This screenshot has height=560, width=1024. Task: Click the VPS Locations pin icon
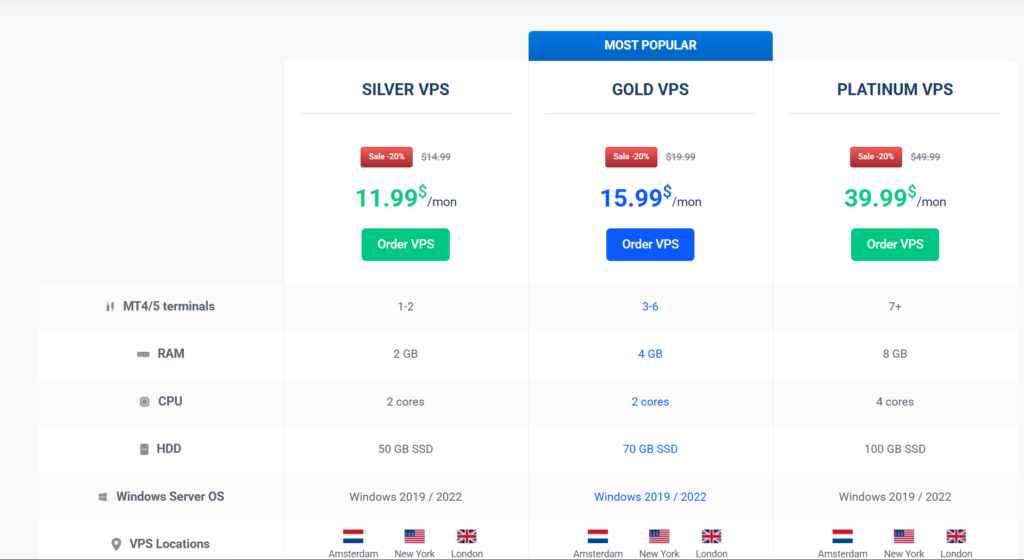(x=116, y=544)
